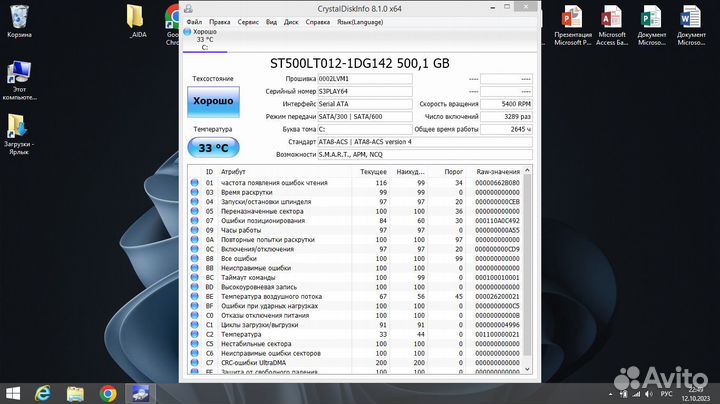Viewport: 720px width, 404px height.
Task: Click status dot of Таймаут команды row
Action: [x=195, y=277]
